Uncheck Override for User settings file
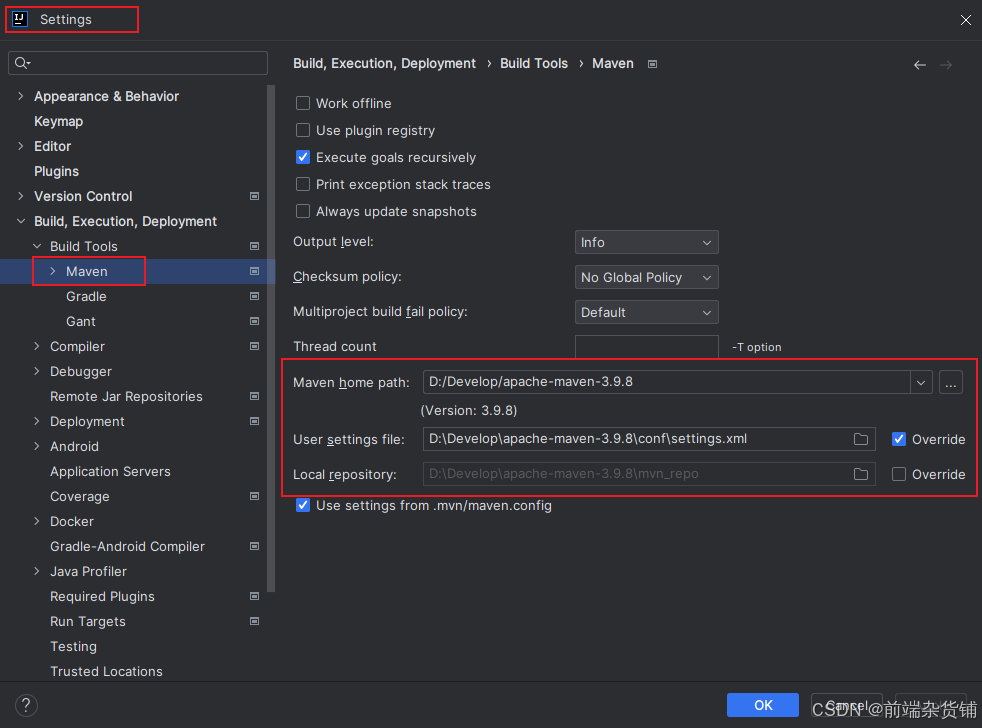Screen dimensions: 982x728 [x=899, y=439]
